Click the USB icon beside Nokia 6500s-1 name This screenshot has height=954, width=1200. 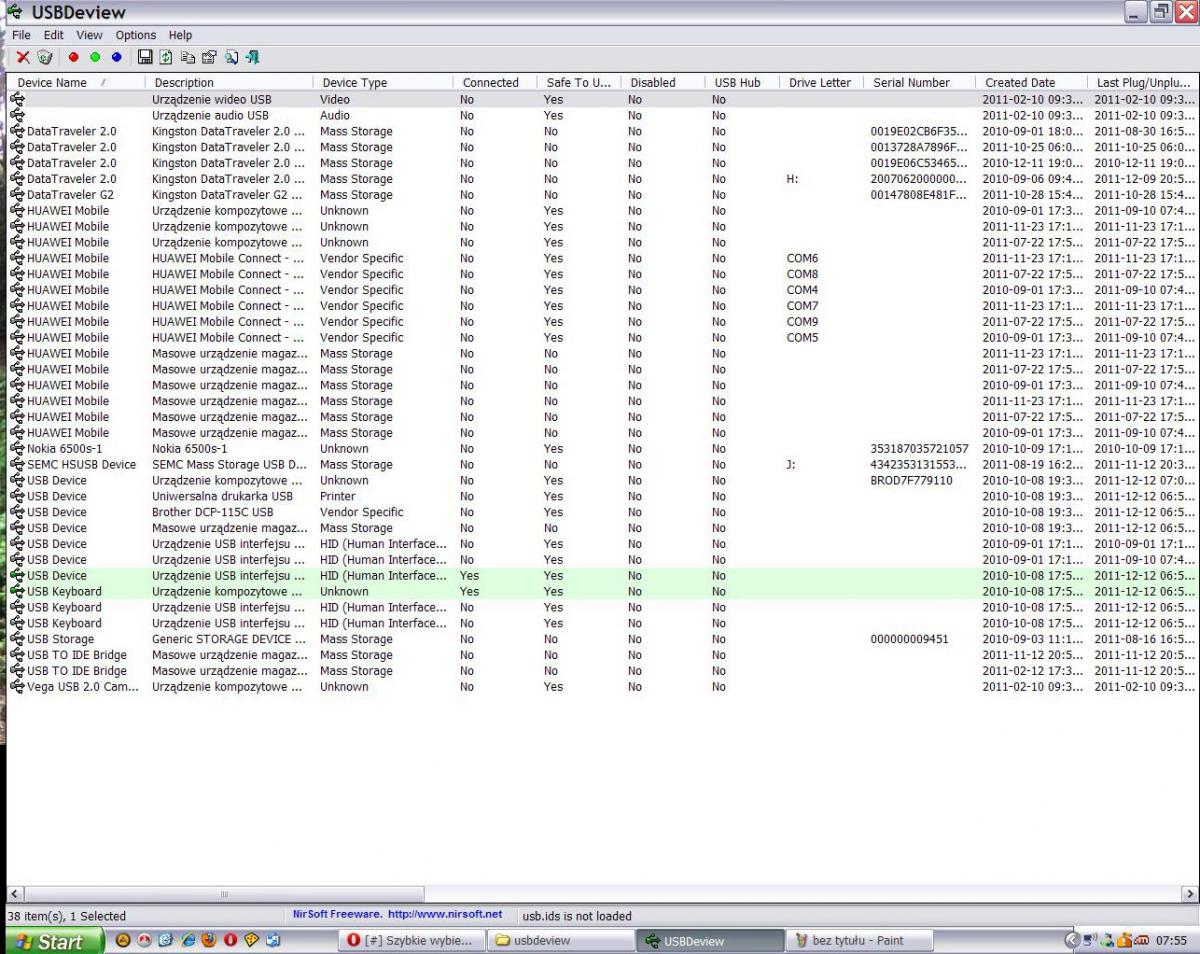pyautogui.click(x=17, y=449)
